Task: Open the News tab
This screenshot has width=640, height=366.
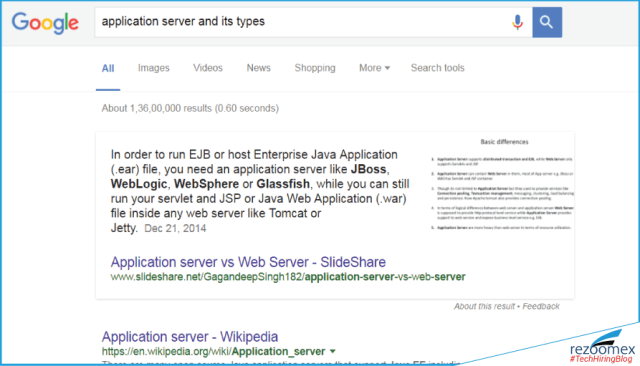Action: 258,68
